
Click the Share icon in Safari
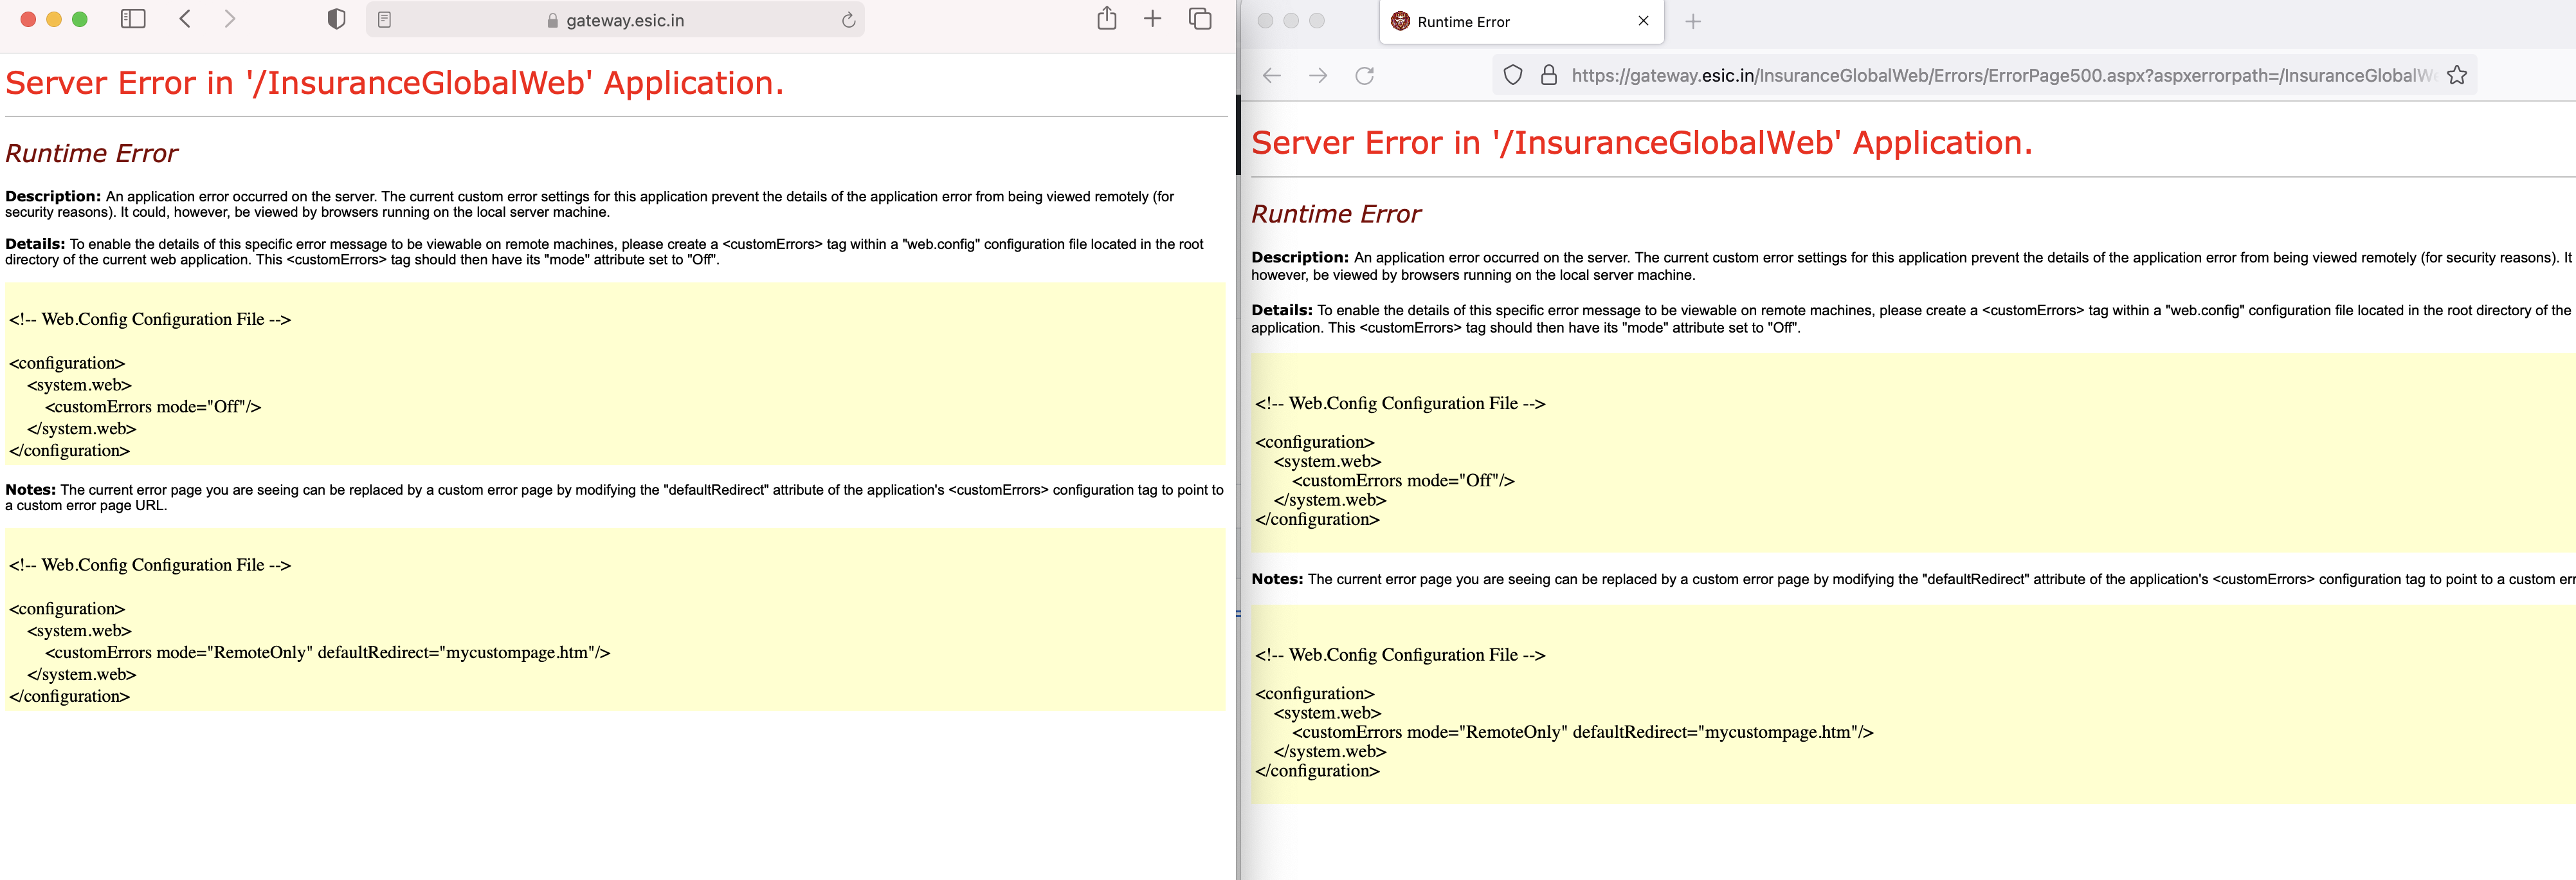pos(1106,18)
